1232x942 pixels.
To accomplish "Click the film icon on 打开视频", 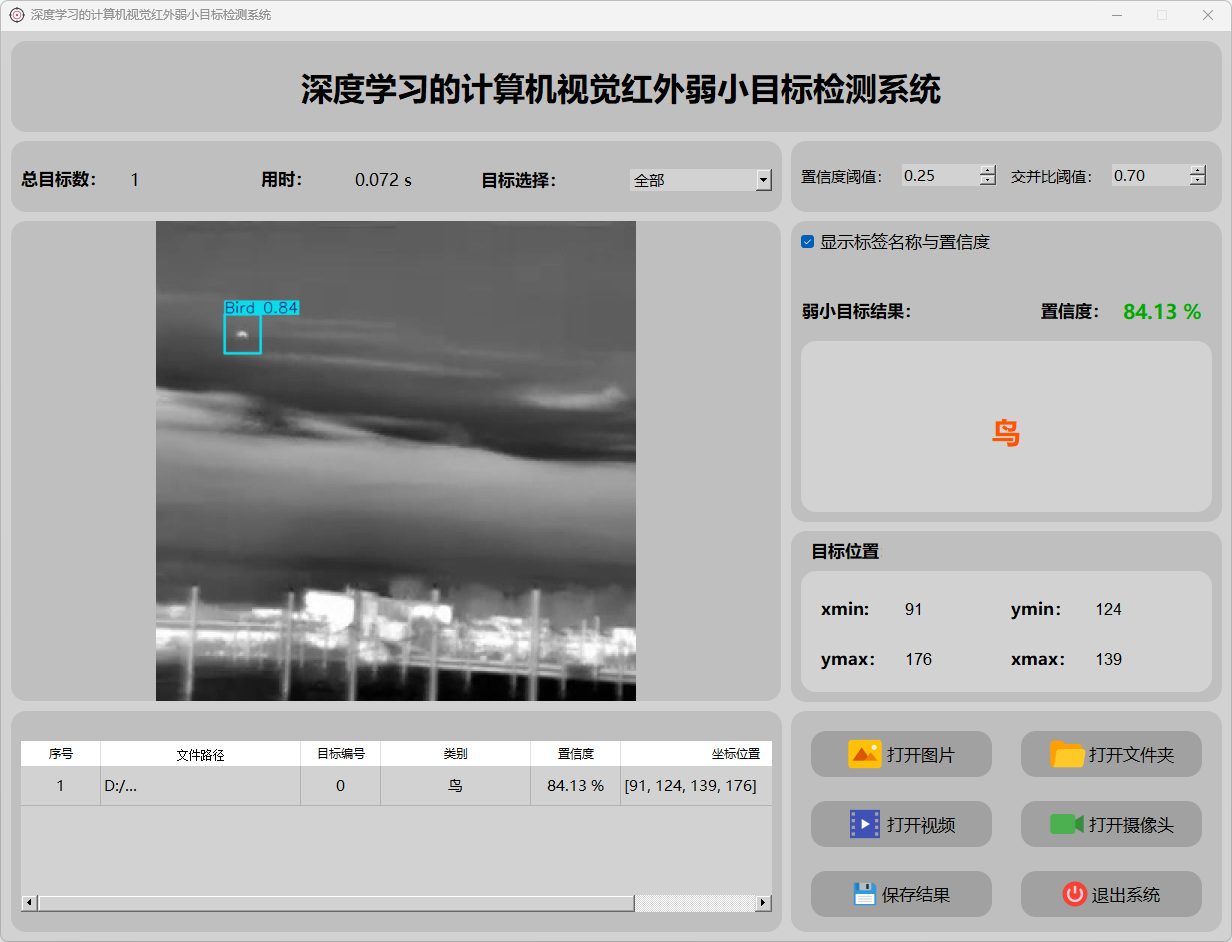I will [864, 824].
